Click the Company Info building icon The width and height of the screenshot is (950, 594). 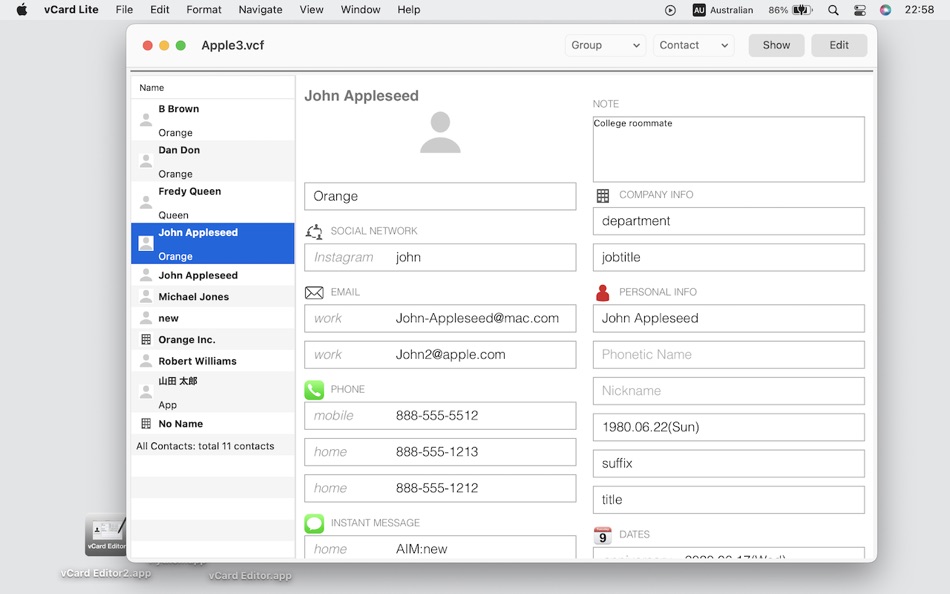(x=603, y=195)
